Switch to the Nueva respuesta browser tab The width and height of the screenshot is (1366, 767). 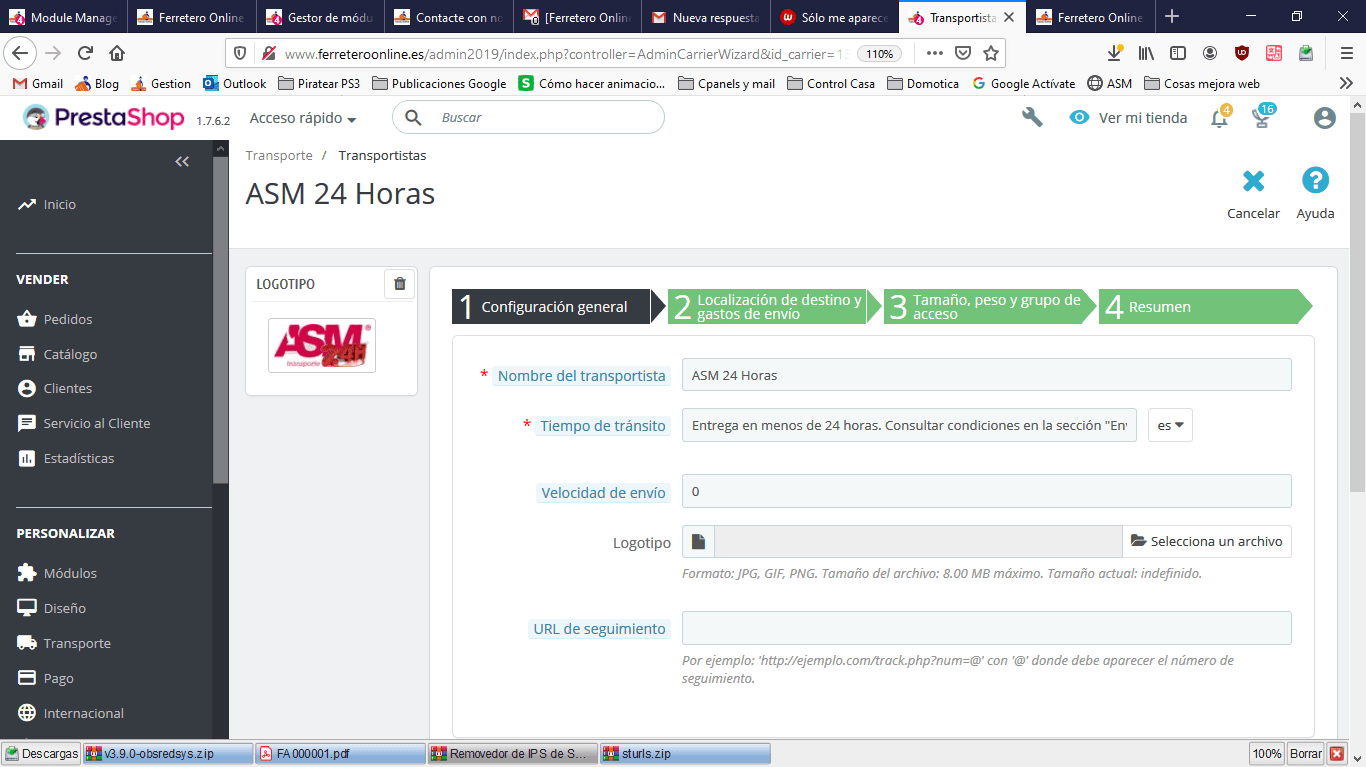pos(705,17)
